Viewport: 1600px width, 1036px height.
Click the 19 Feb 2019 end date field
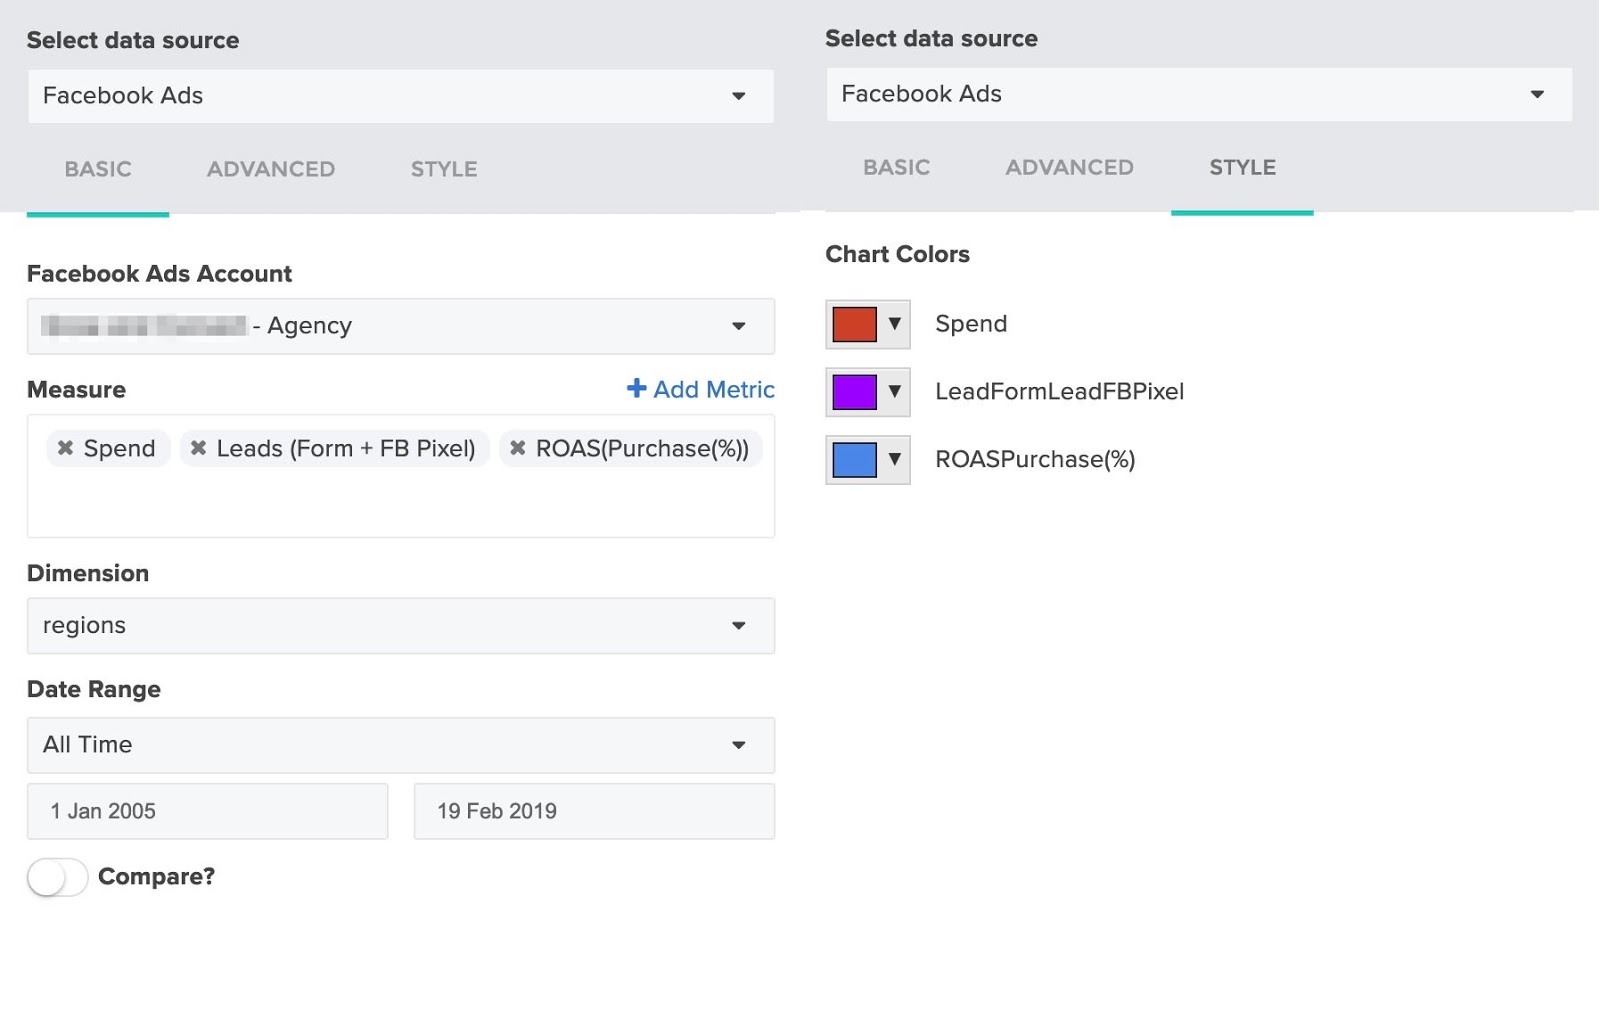coord(593,811)
